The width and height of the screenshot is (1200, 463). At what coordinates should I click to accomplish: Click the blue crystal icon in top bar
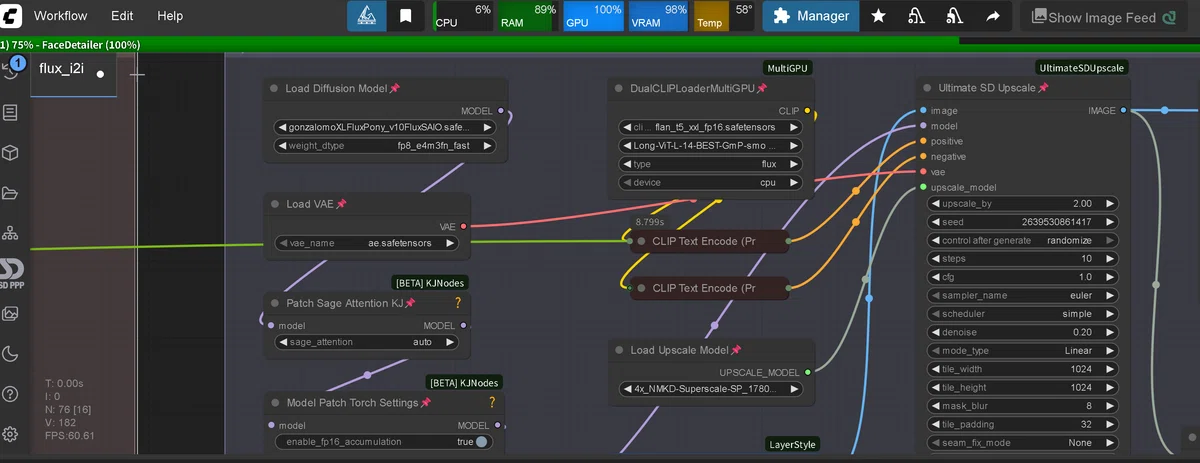tap(367, 16)
